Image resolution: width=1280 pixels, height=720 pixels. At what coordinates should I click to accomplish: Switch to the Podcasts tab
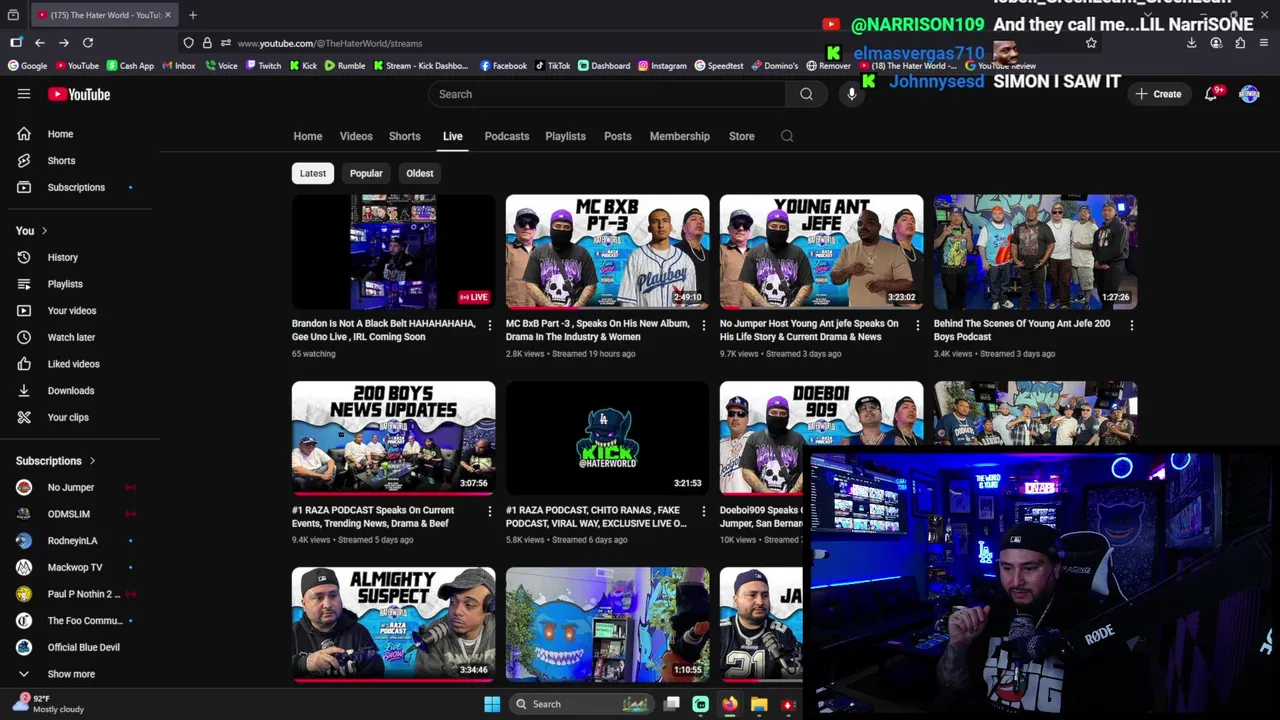tap(507, 136)
